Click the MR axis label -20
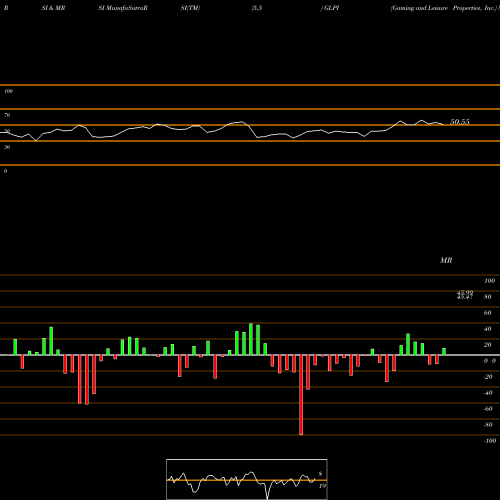 point(488,377)
